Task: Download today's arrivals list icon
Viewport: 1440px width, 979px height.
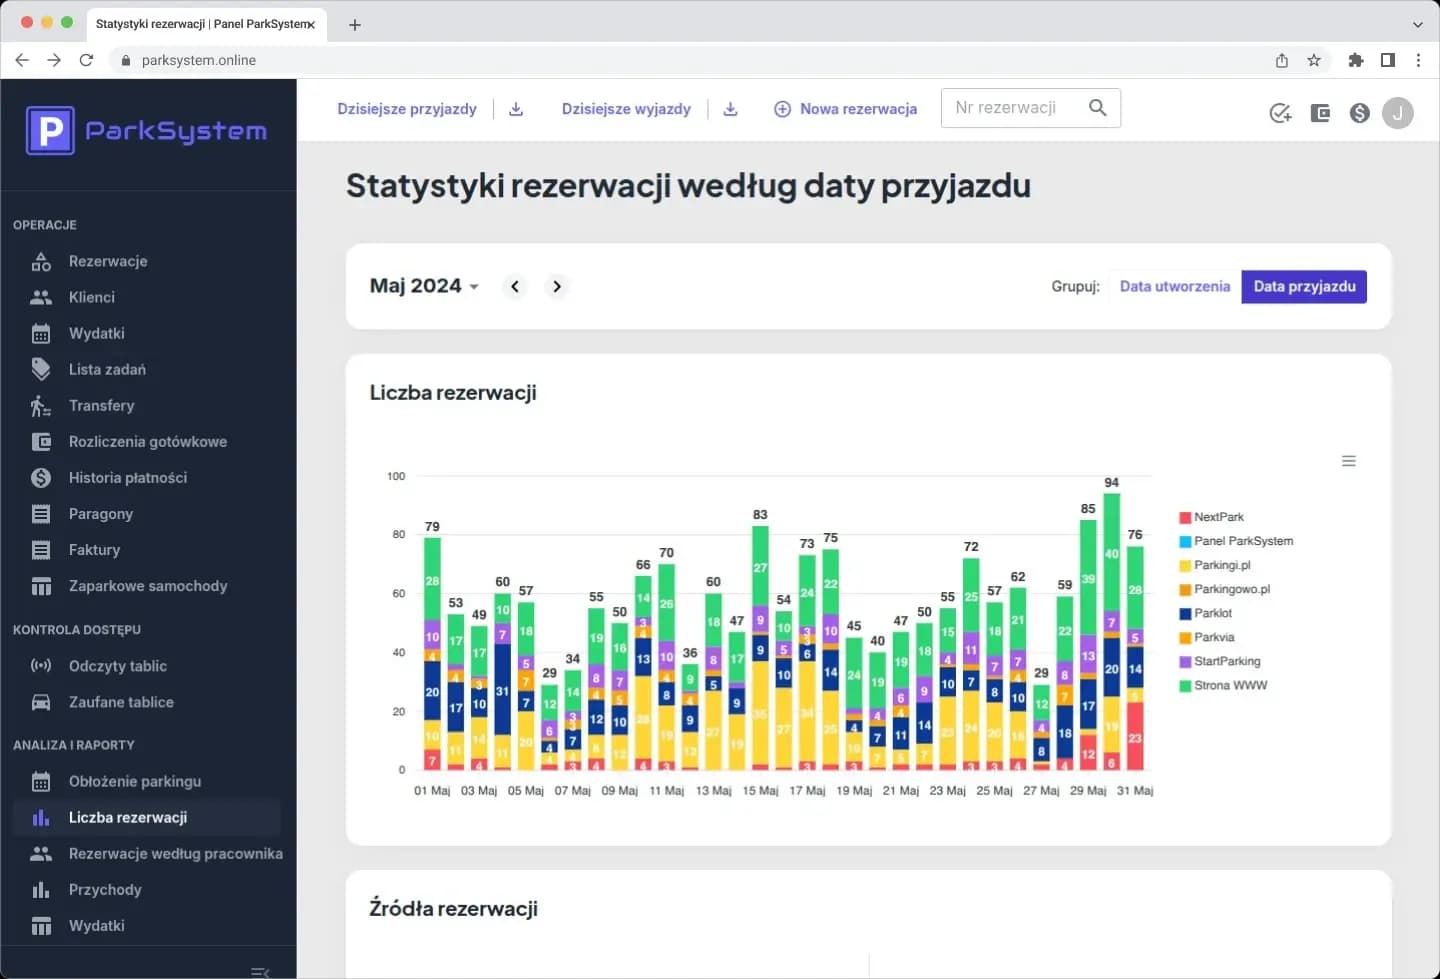Action: pos(516,109)
